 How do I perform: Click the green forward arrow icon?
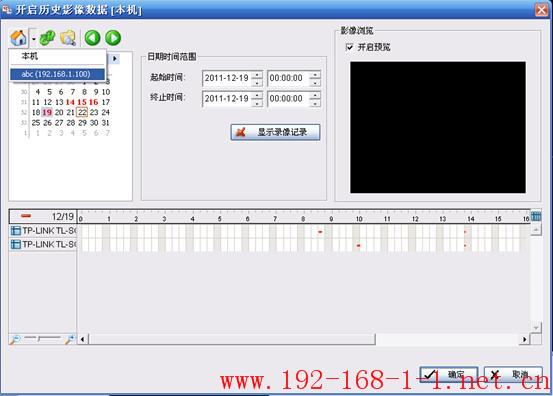coord(113,38)
